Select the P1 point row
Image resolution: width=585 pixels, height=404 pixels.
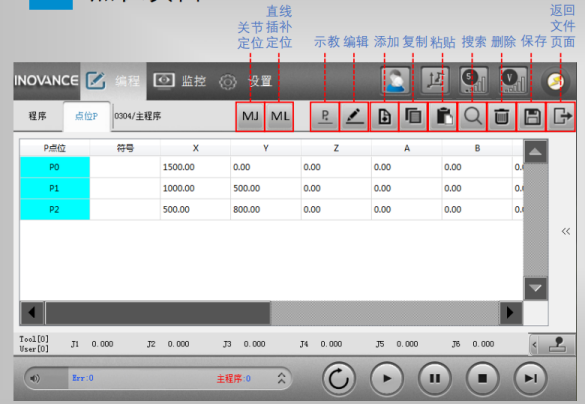coord(272,188)
